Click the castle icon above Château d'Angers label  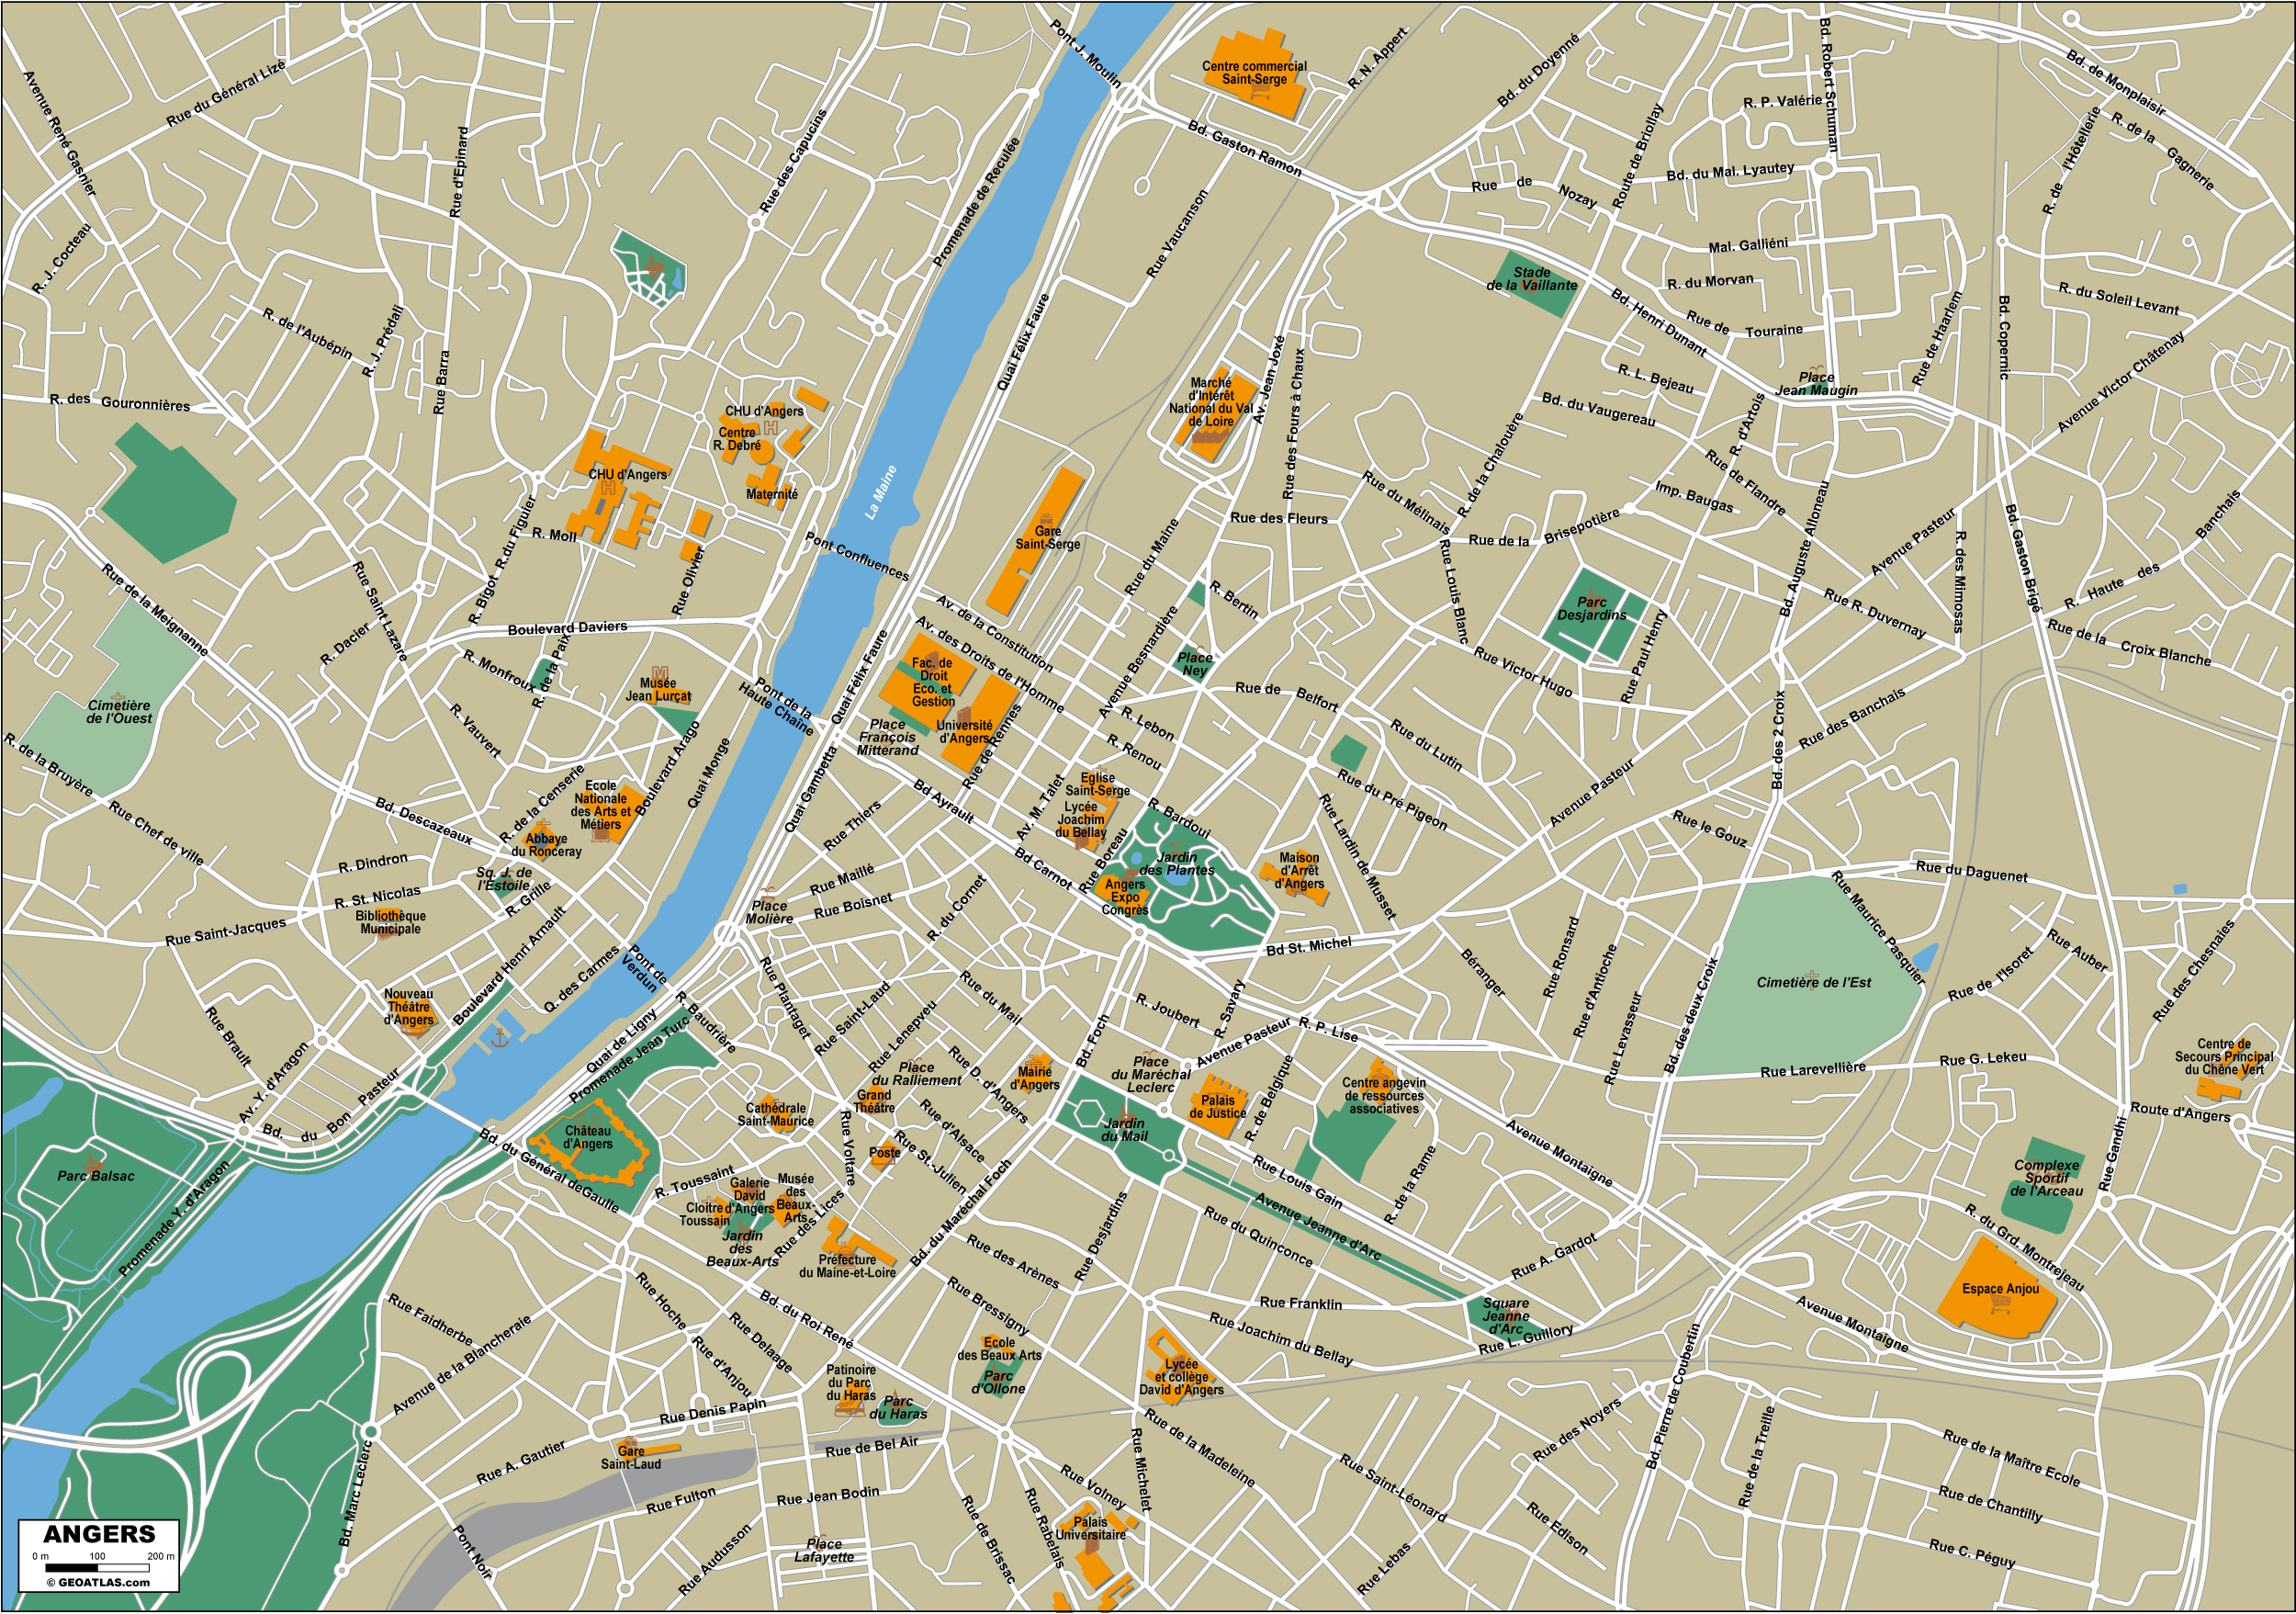pyautogui.click(x=588, y=1122)
